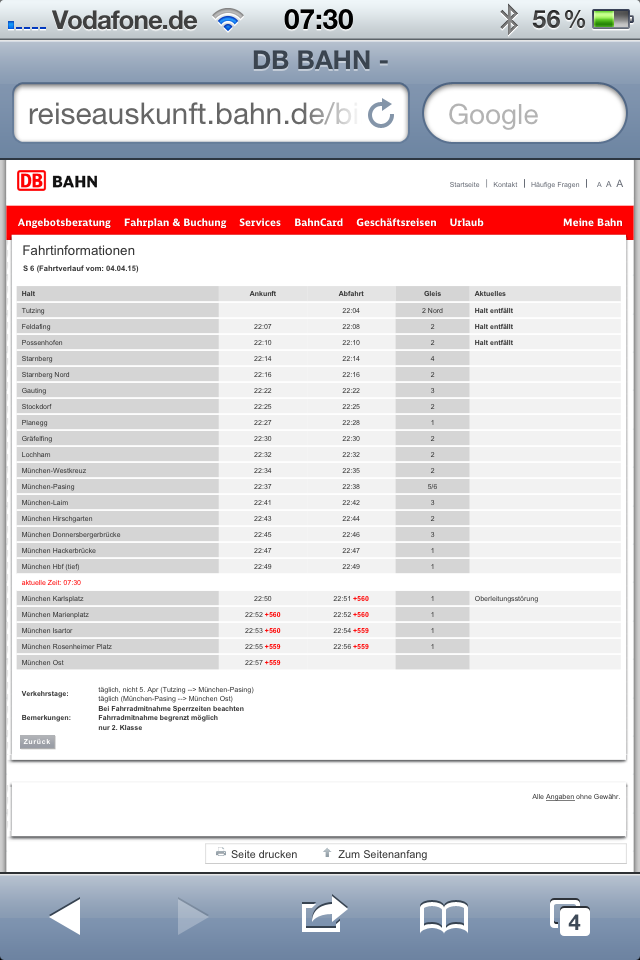Click the Gleis column header
The image size is (640, 960).
coord(432,293)
